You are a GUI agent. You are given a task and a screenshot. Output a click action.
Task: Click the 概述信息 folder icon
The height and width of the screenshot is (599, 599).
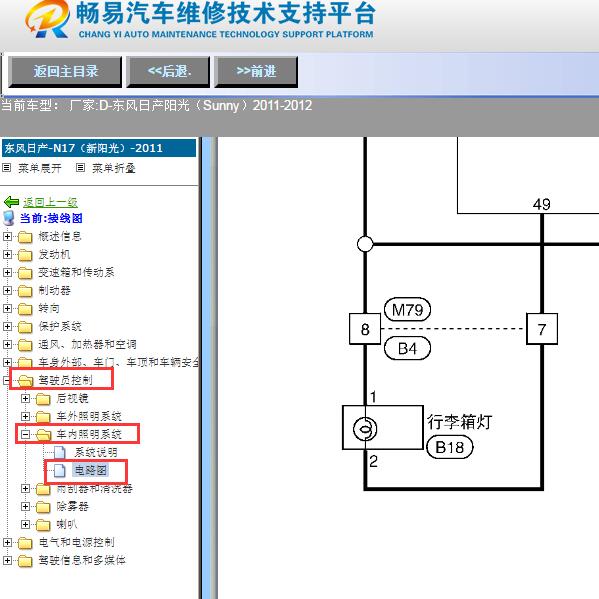point(25,237)
